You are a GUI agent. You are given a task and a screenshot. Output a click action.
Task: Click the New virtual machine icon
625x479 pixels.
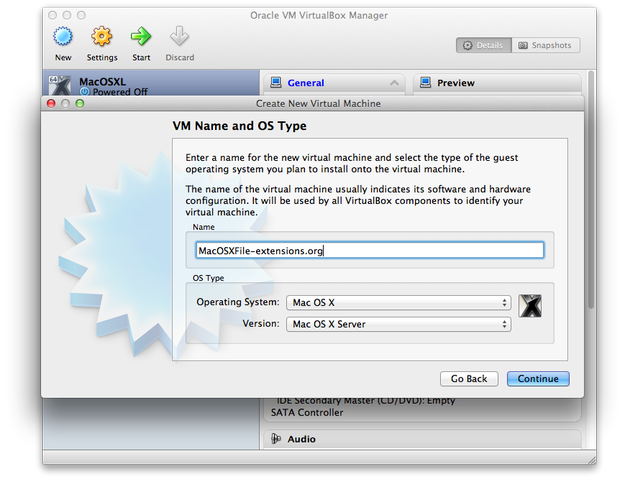click(x=63, y=36)
